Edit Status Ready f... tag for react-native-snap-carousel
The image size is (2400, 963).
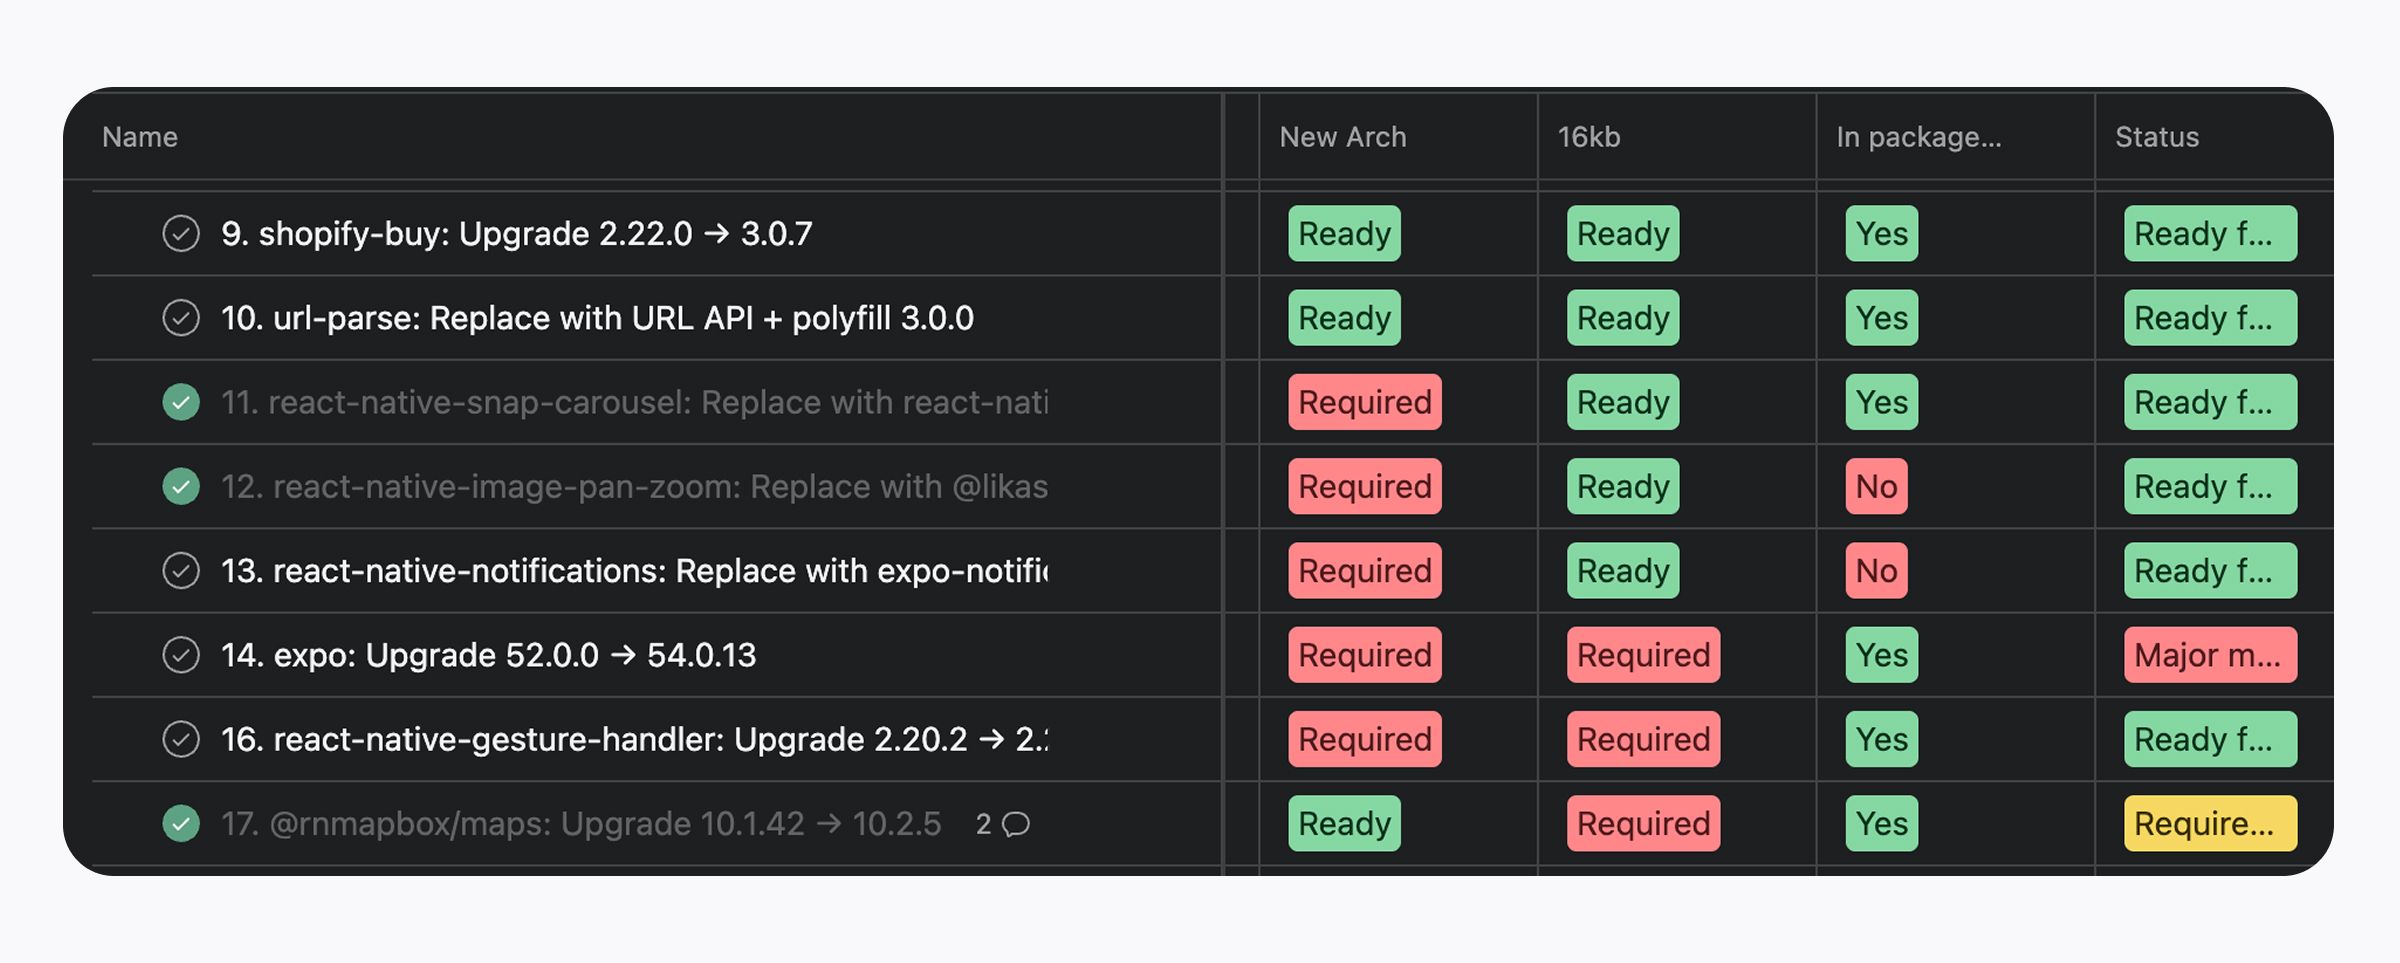coord(2211,402)
